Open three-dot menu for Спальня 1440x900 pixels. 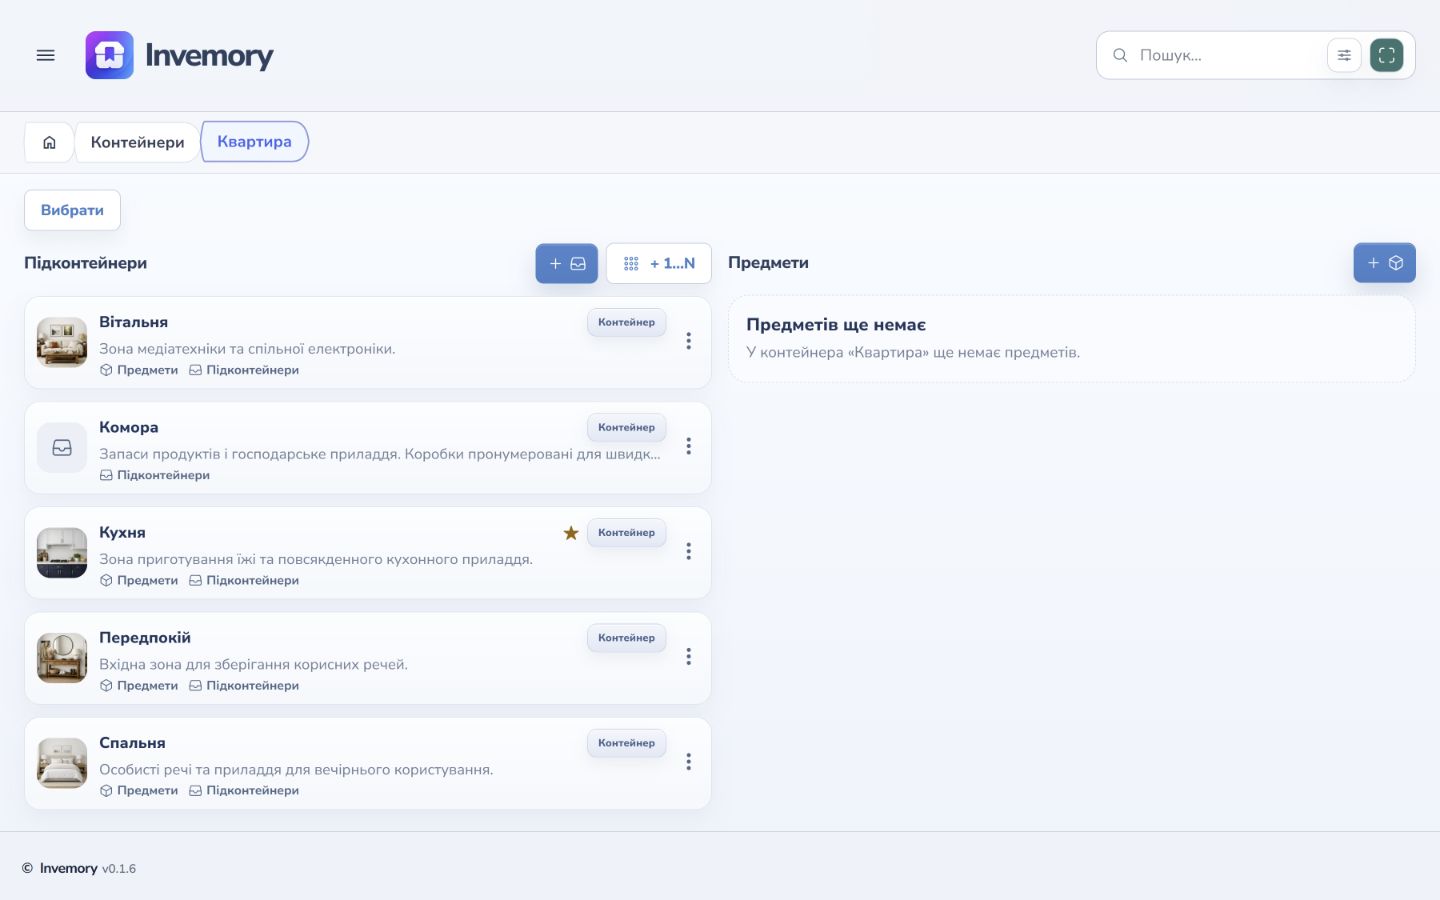[x=688, y=762]
